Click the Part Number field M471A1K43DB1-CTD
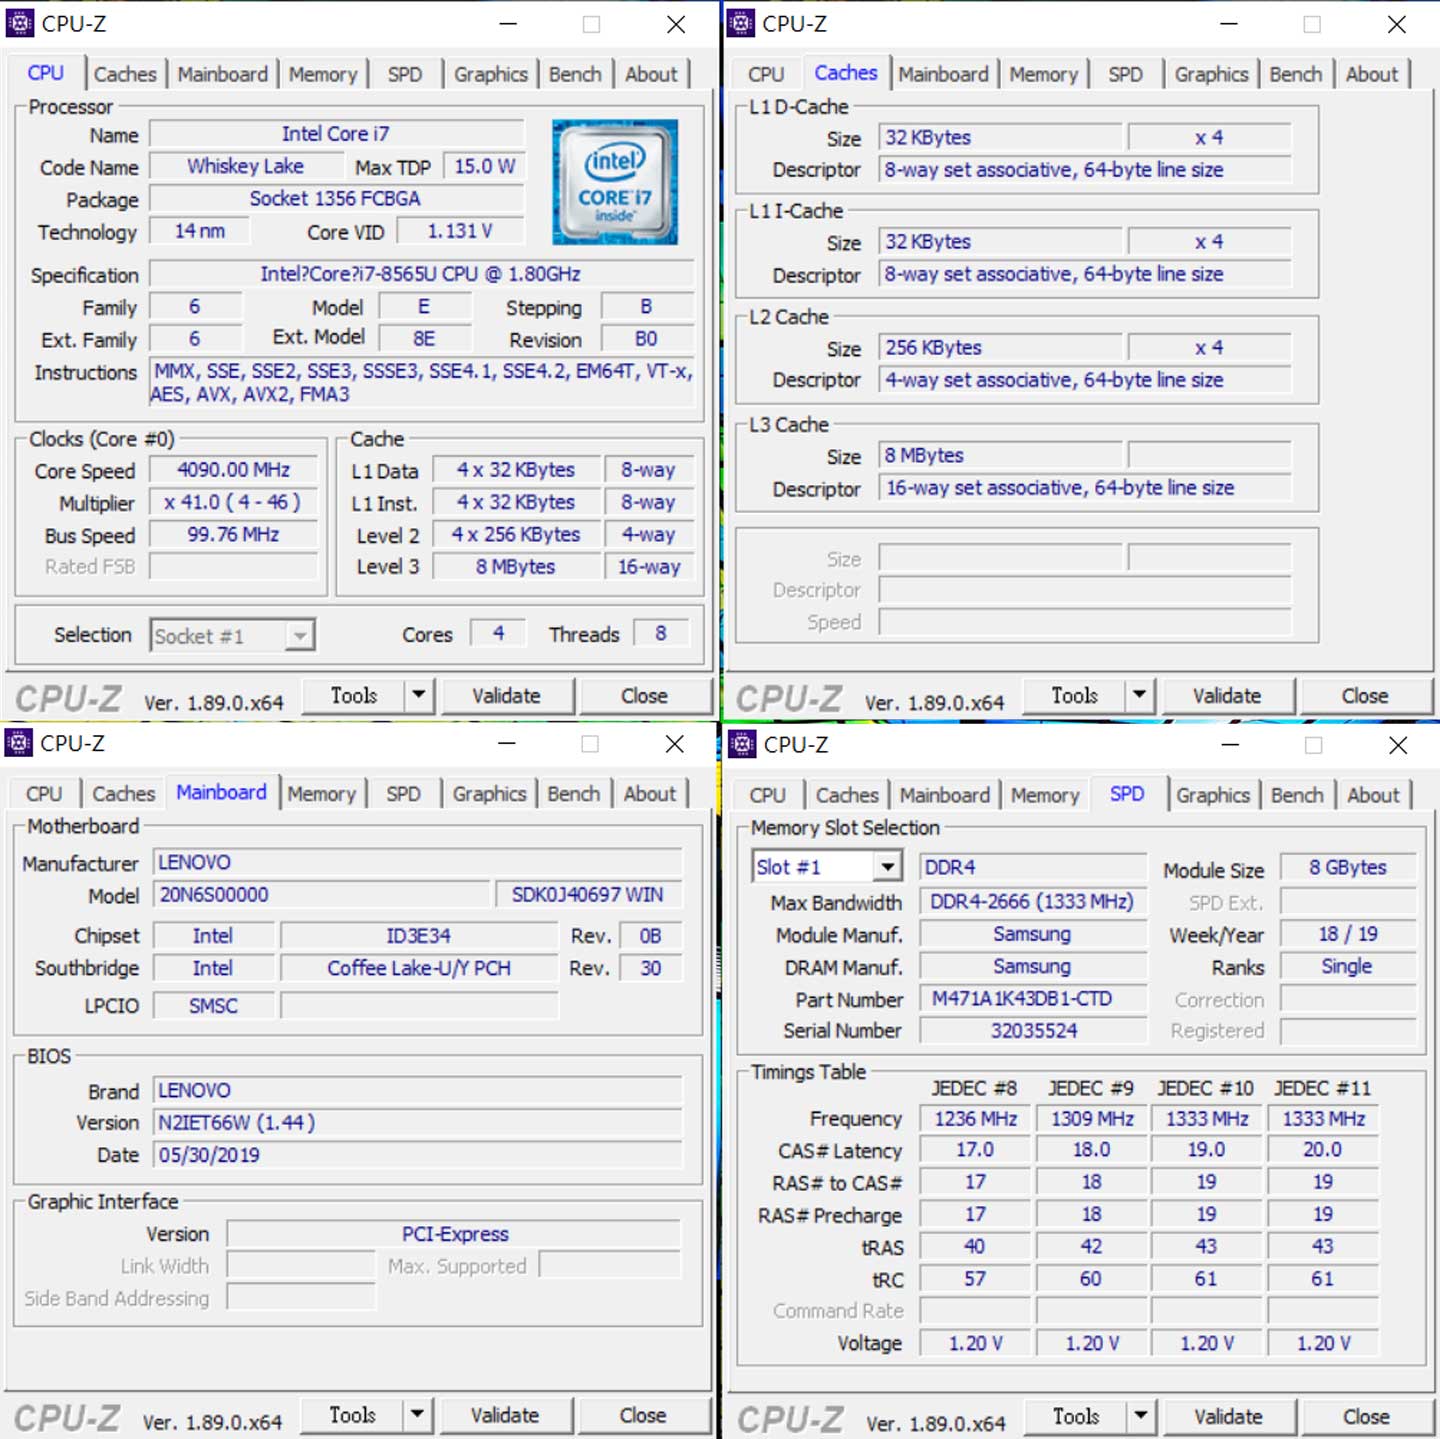This screenshot has width=1440, height=1439. click(x=1031, y=999)
